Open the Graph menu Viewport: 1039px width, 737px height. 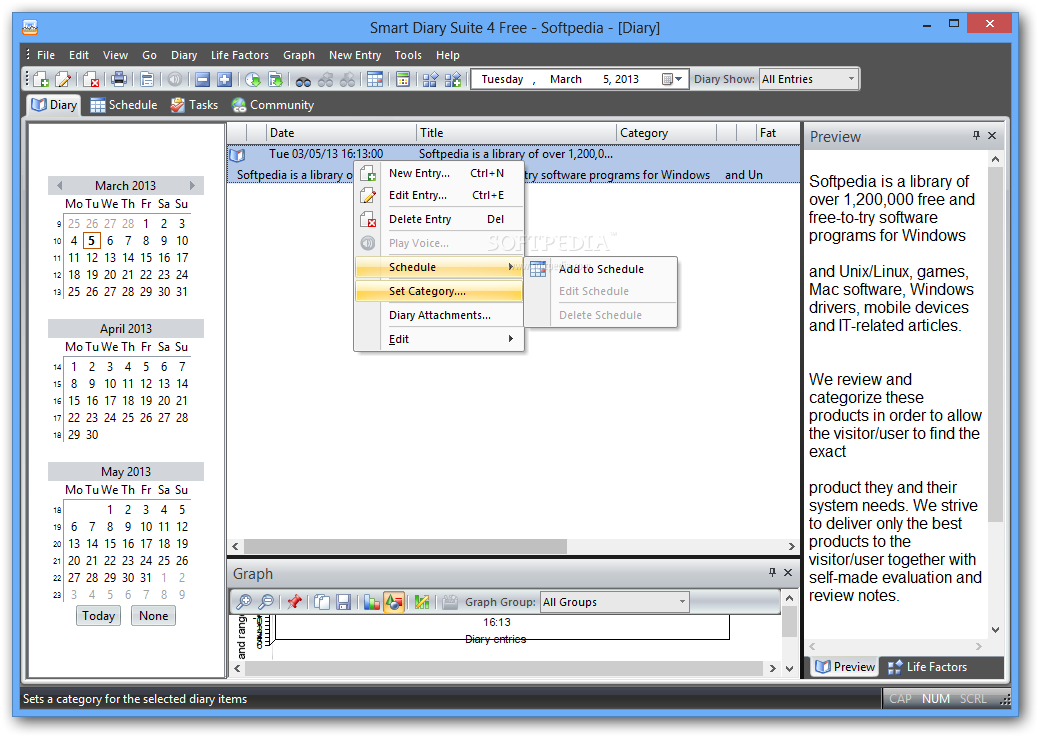[299, 55]
